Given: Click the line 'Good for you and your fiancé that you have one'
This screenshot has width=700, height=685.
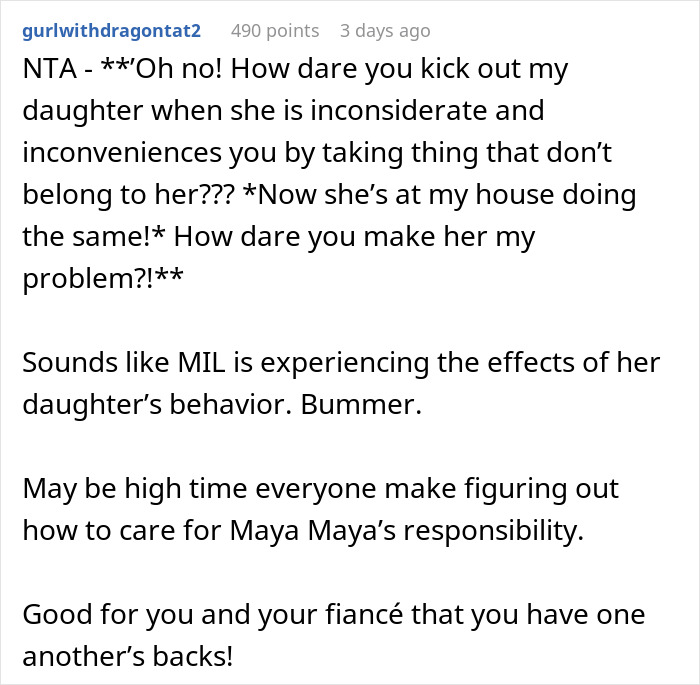Looking at the screenshot, I should [334, 614].
